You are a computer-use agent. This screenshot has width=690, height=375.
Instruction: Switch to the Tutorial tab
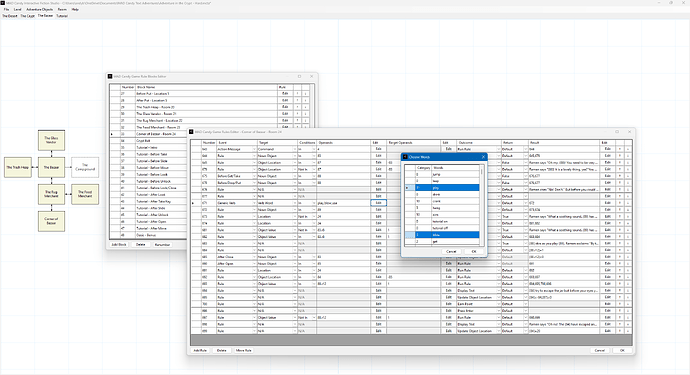62,16
